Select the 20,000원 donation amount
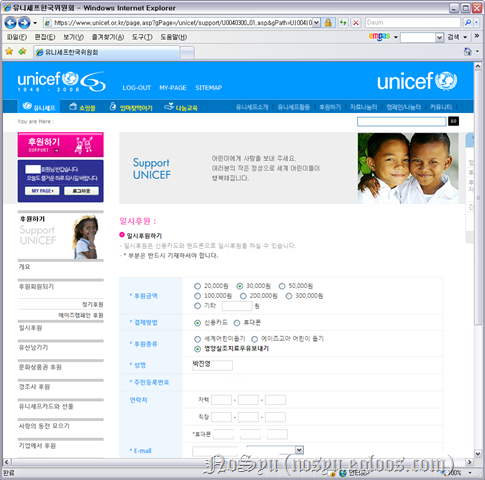 (x=197, y=286)
